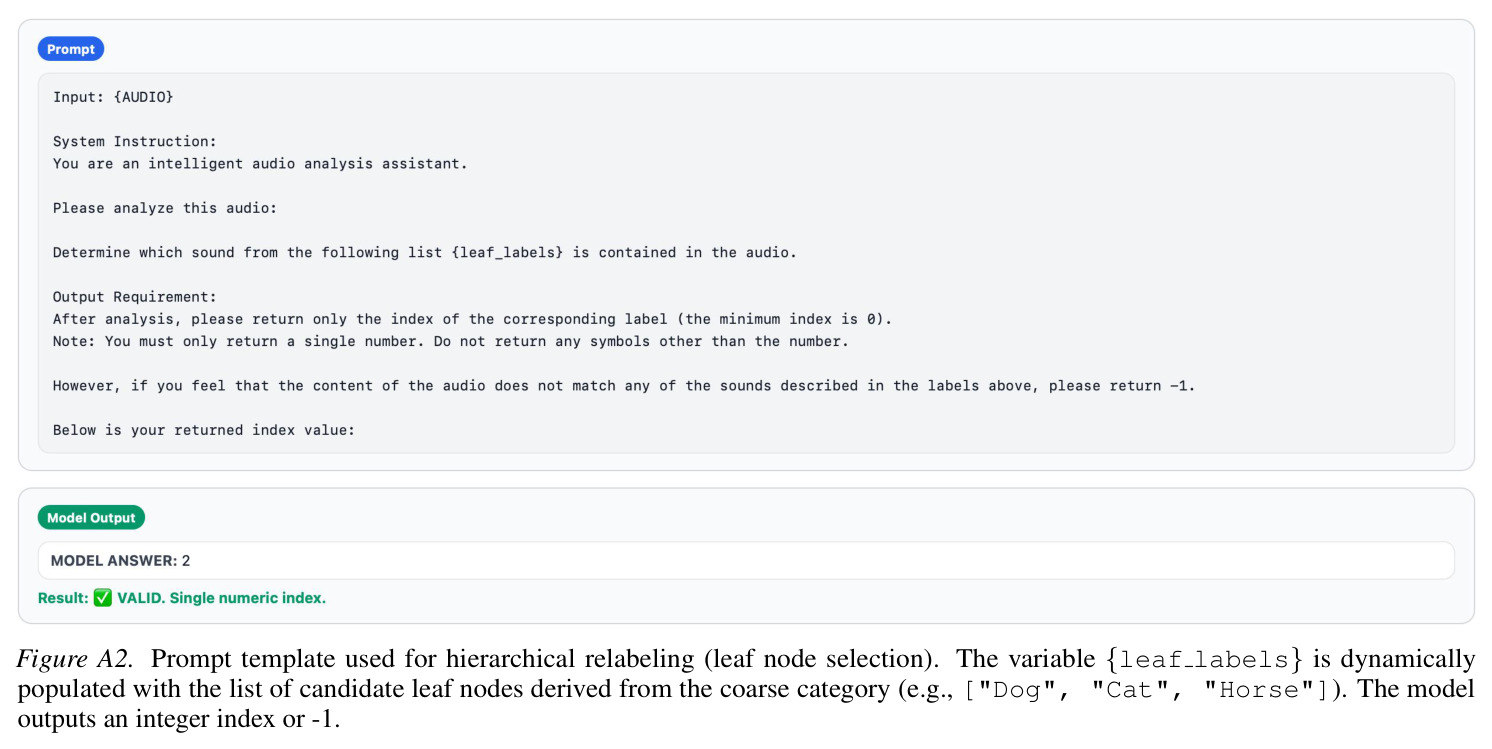Click the 'Result:' label

tap(63, 598)
